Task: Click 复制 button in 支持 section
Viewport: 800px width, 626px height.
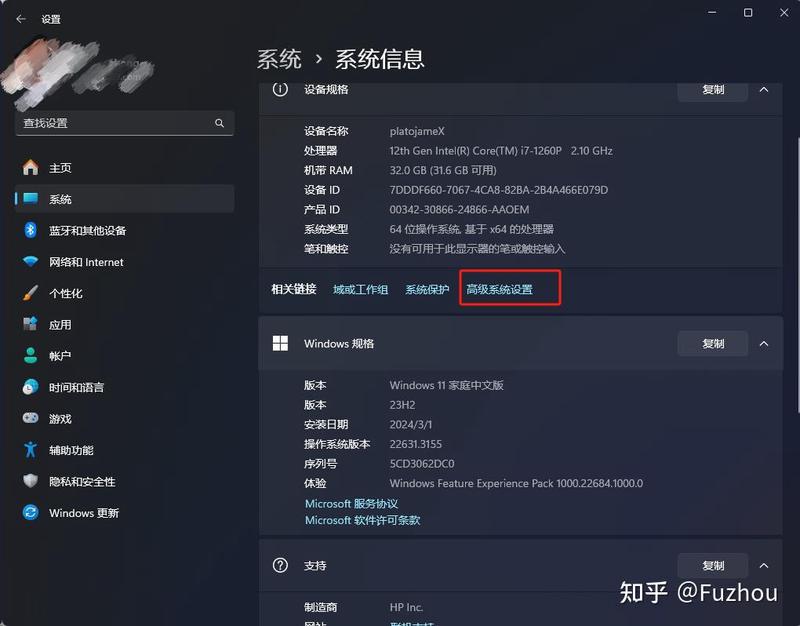Action: coord(713,565)
